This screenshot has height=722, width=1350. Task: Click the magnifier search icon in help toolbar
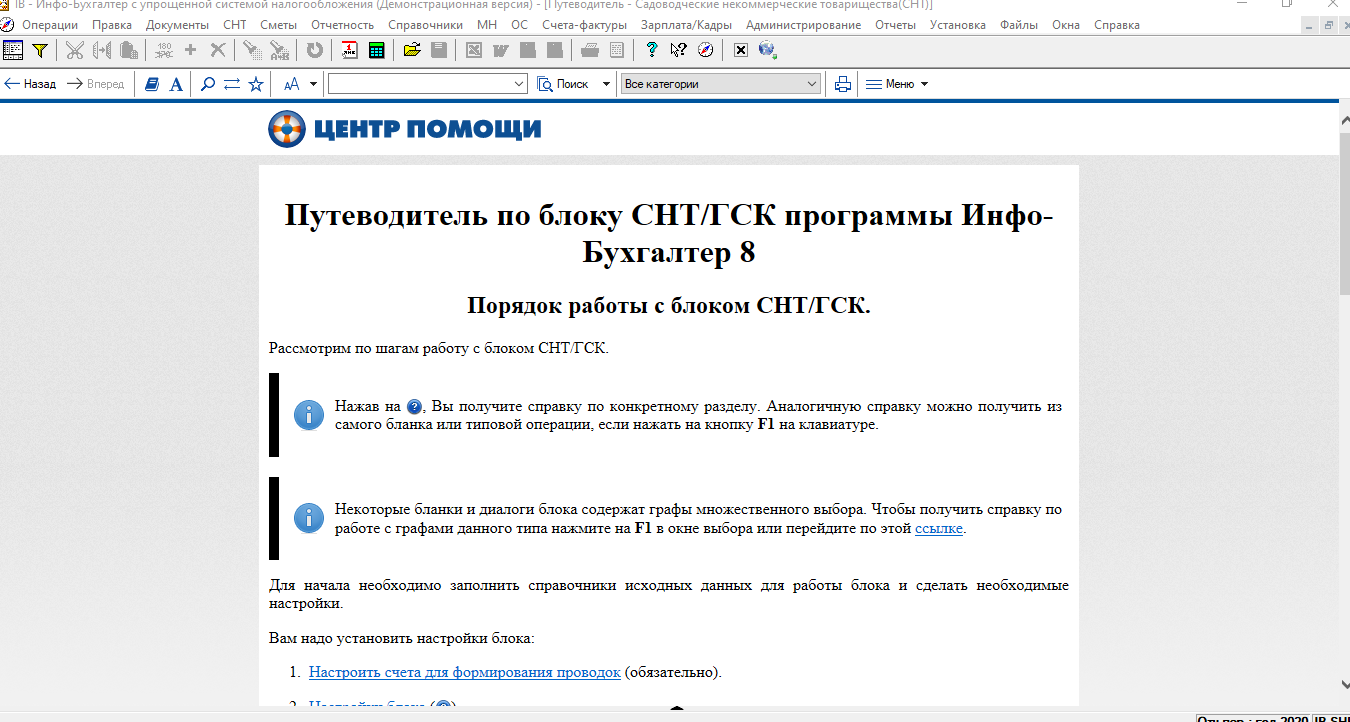point(208,84)
